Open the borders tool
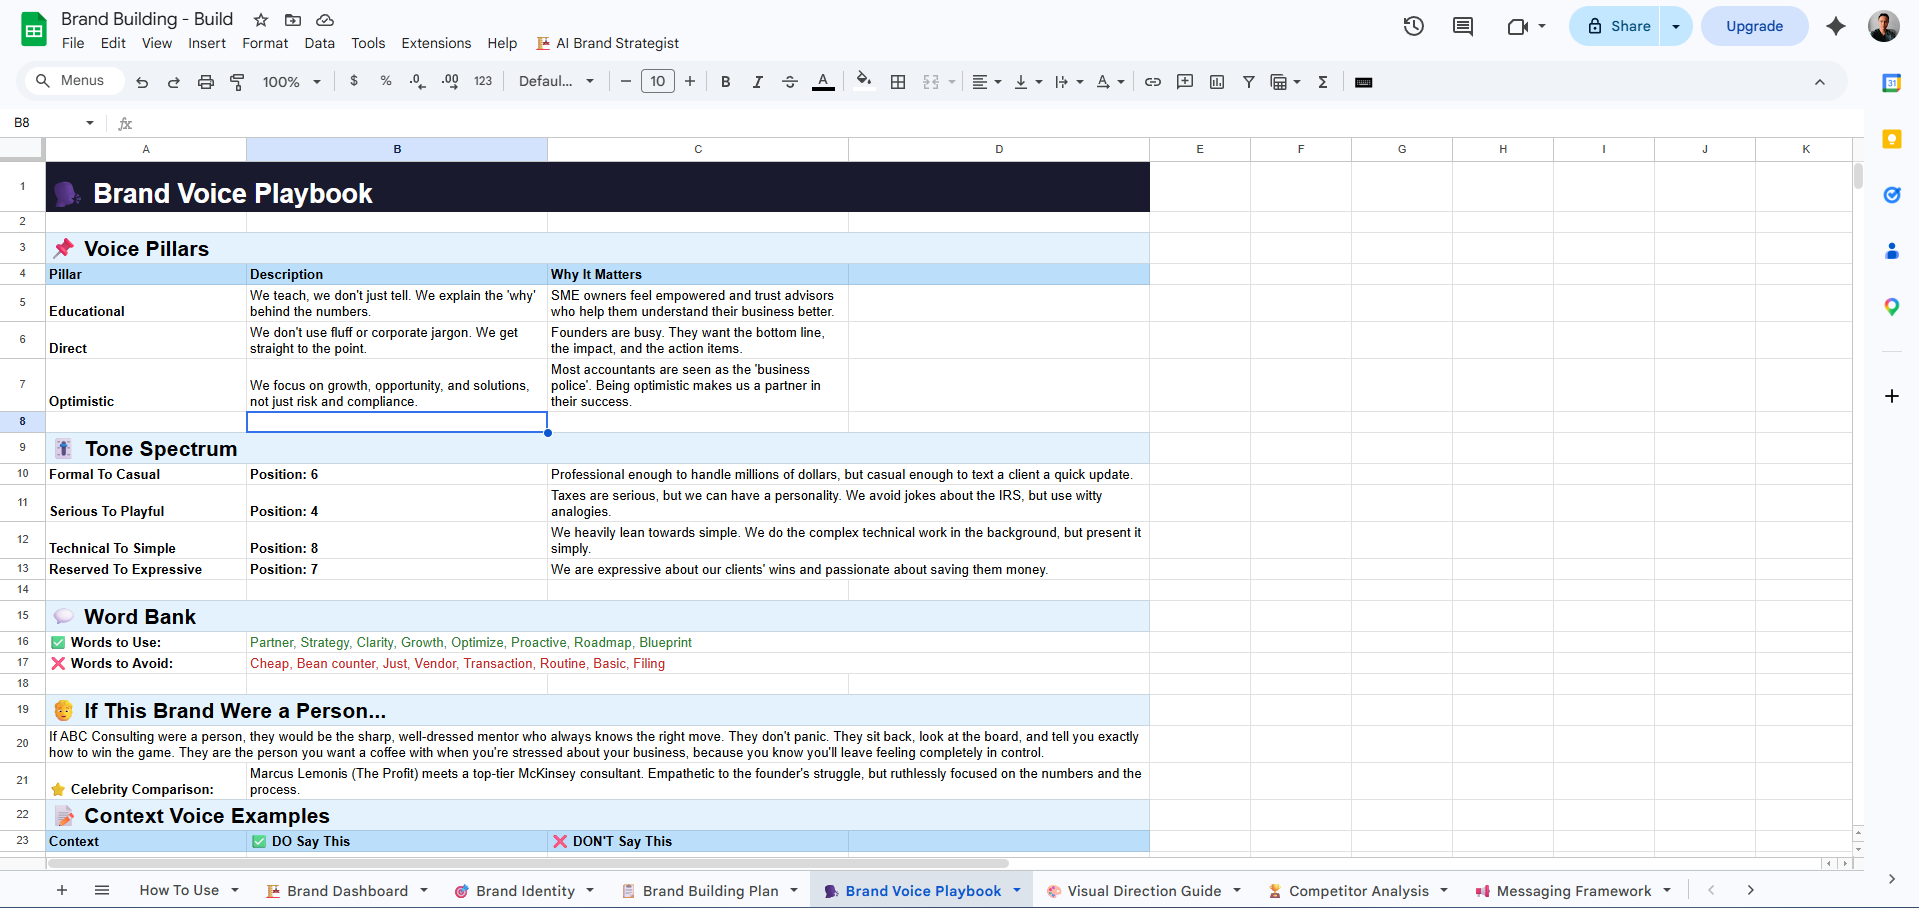 [898, 82]
